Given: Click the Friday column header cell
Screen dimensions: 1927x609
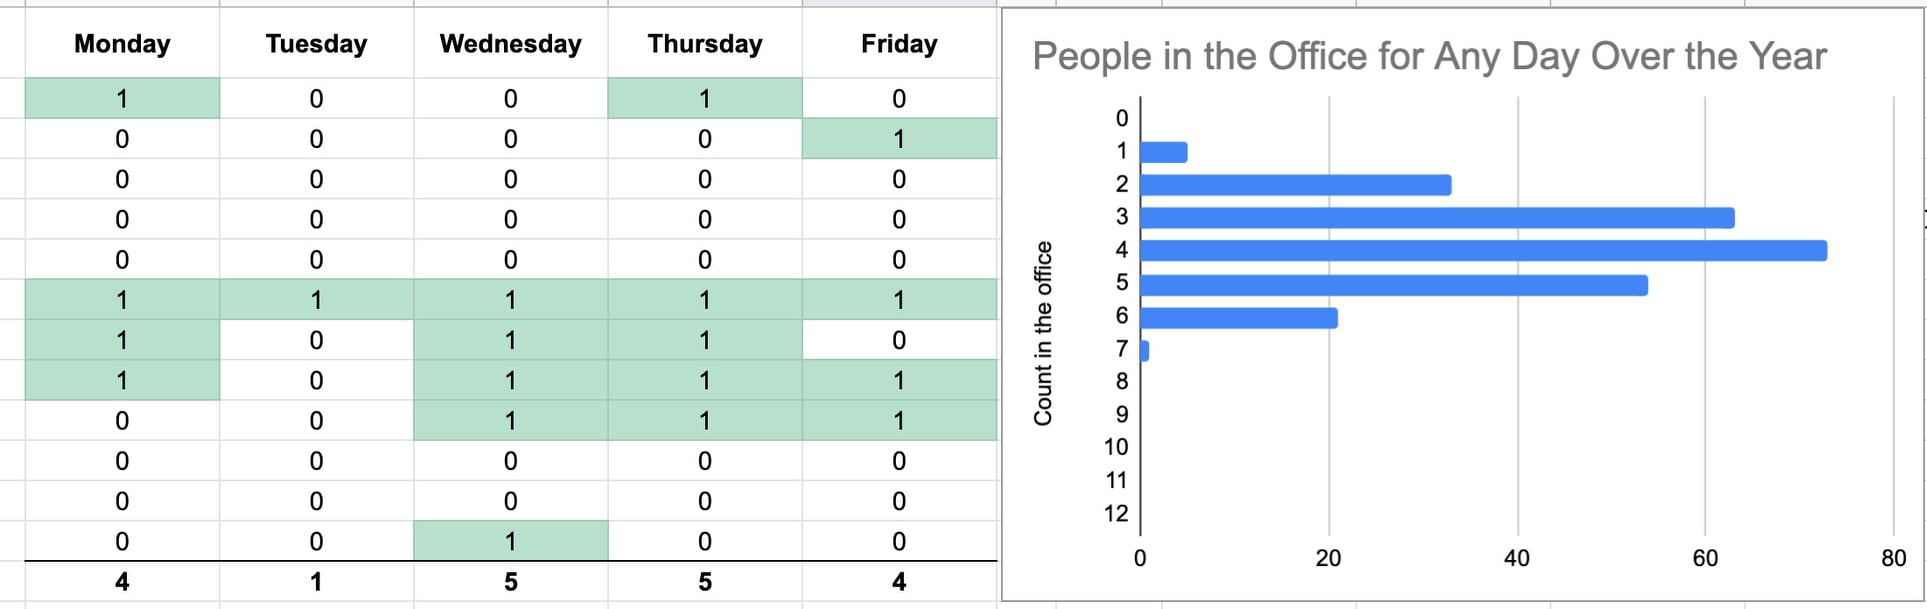Looking at the screenshot, I should click(899, 43).
